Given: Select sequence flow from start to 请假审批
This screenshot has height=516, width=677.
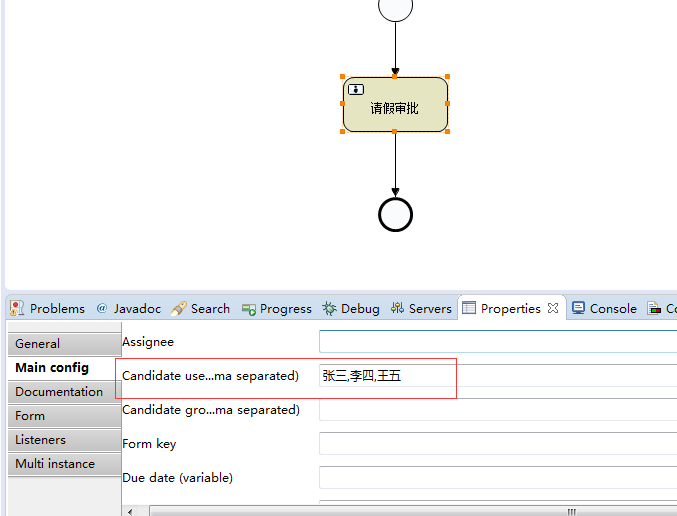Looking at the screenshot, I should (395, 47).
